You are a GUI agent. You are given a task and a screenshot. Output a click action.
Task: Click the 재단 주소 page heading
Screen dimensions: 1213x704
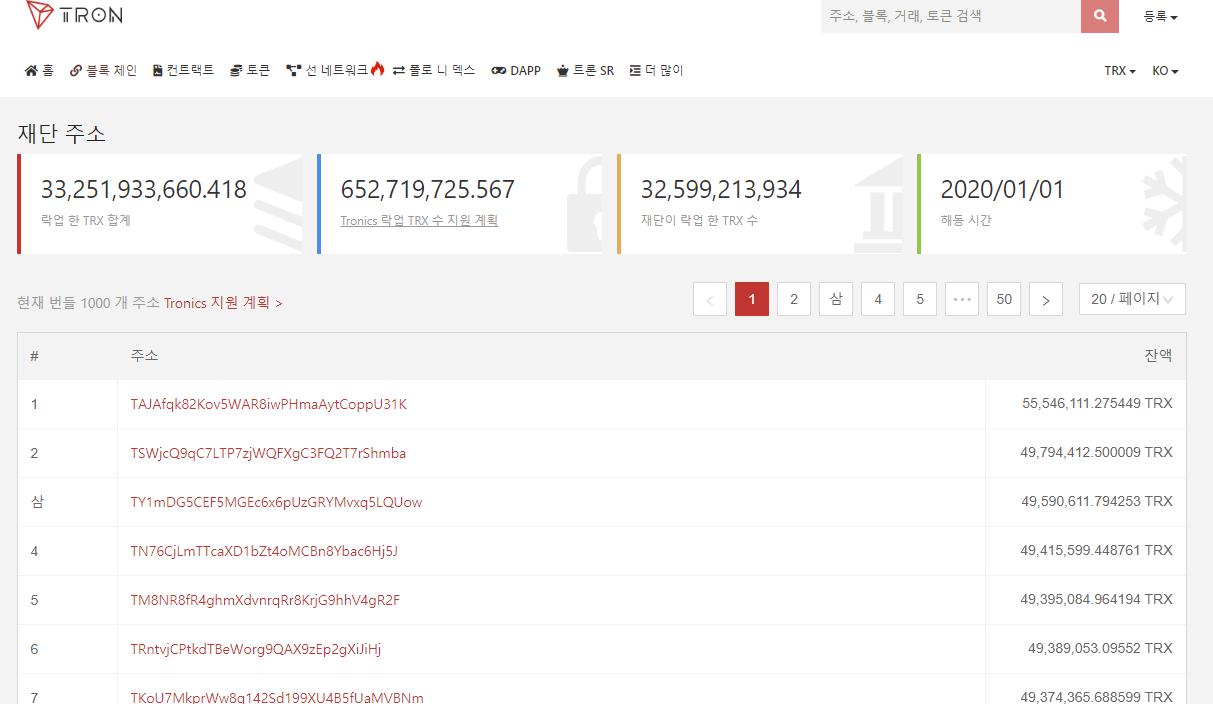tap(62, 134)
